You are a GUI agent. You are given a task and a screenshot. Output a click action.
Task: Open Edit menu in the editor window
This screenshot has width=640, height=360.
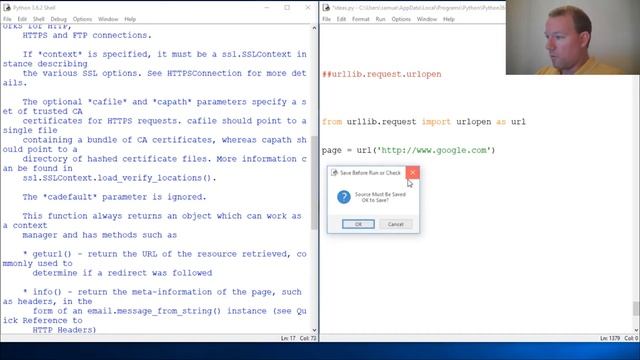tap(341, 19)
